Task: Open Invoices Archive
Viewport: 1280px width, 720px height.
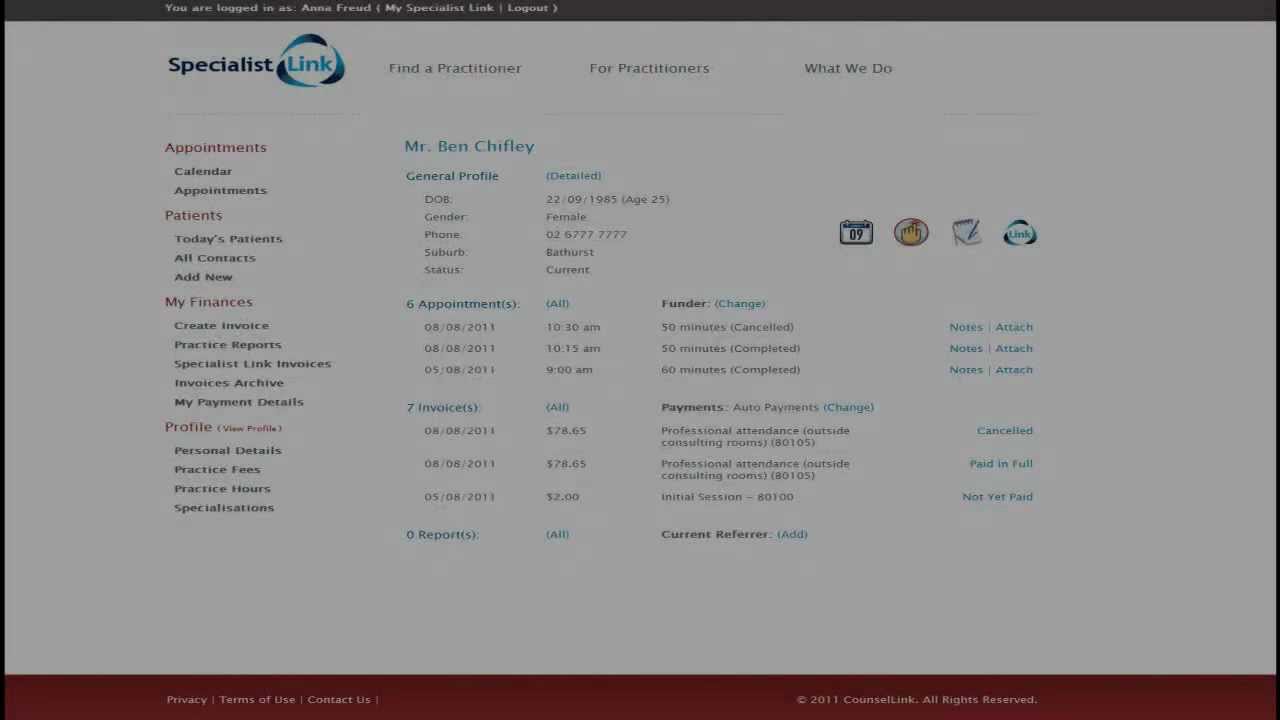Action: click(229, 383)
